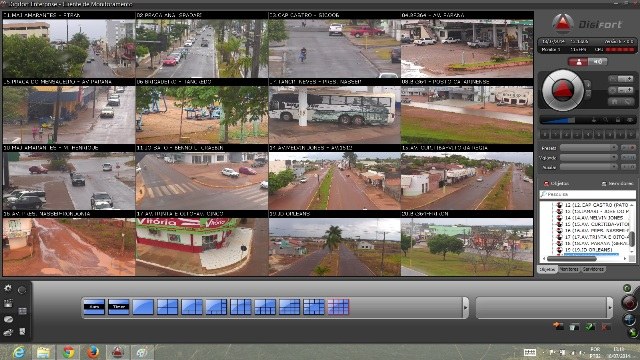Image resolution: width=640 pixels, height=360 pixels.
Task: Open the Vigilância dropdown
Action: [x=589, y=157]
